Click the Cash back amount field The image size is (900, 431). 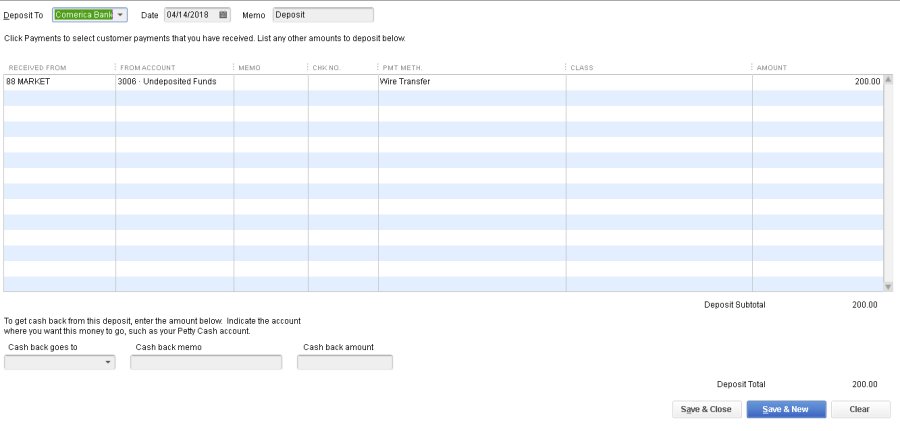(345, 363)
